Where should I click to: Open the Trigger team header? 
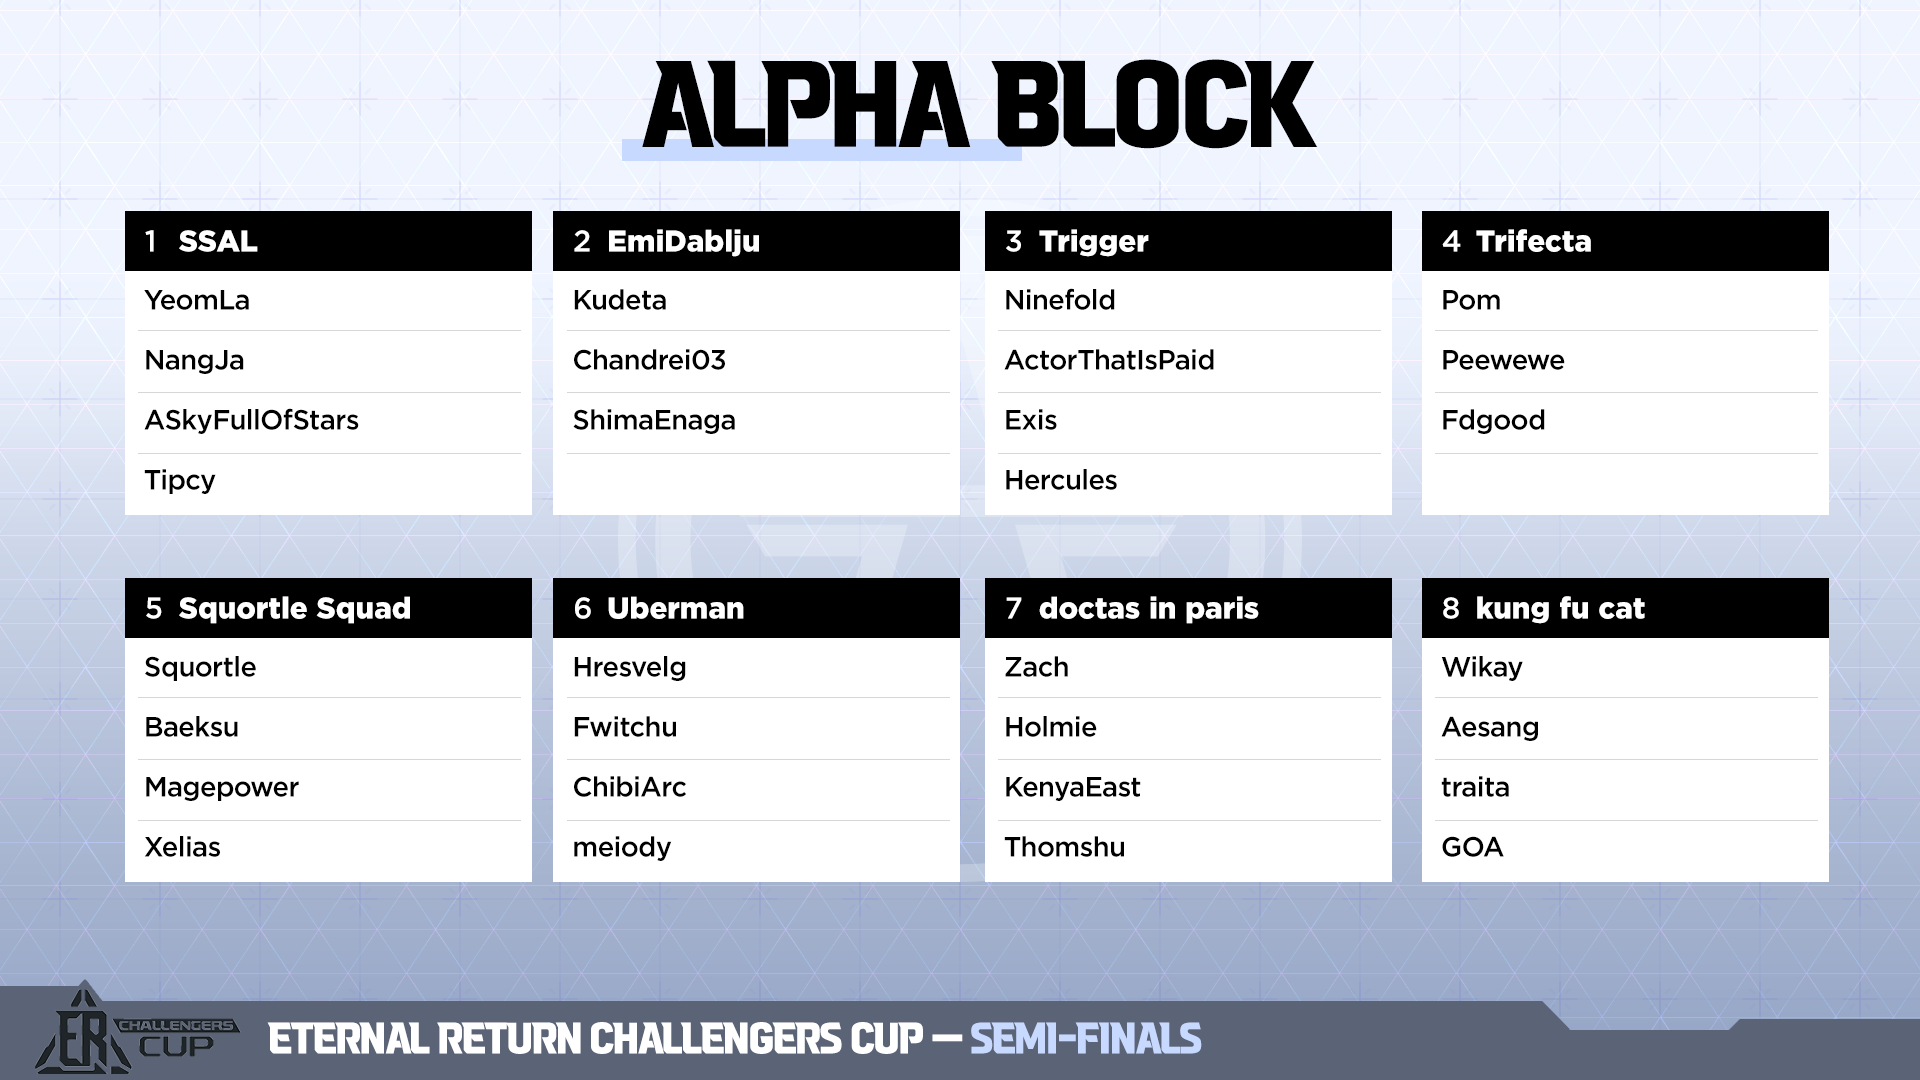1188,241
